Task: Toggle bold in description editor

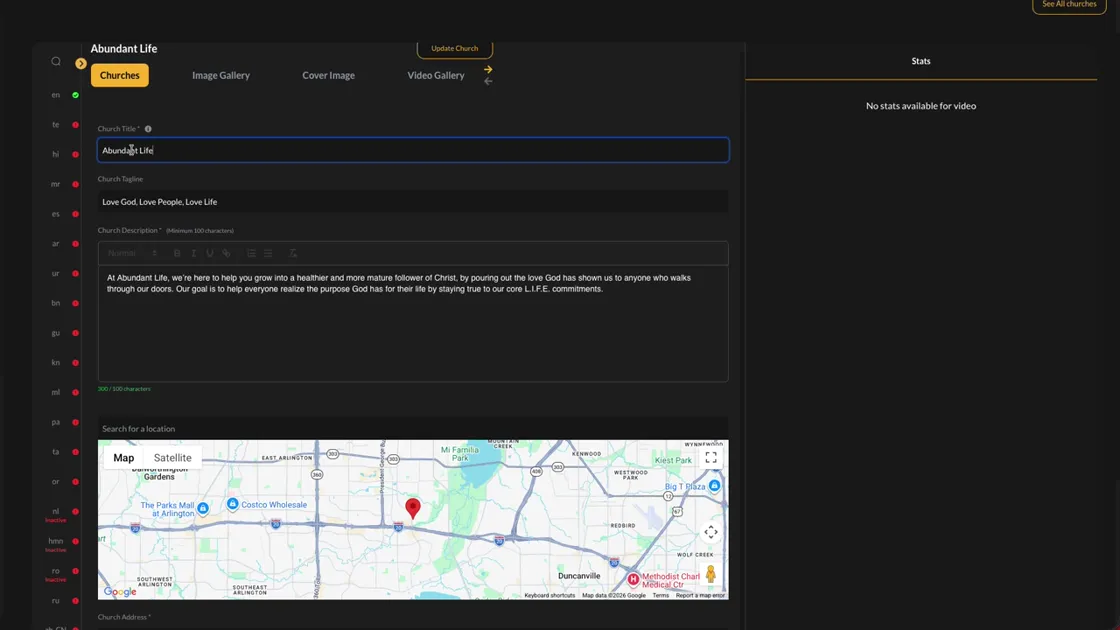Action: pyautogui.click(x=177, y=253)
